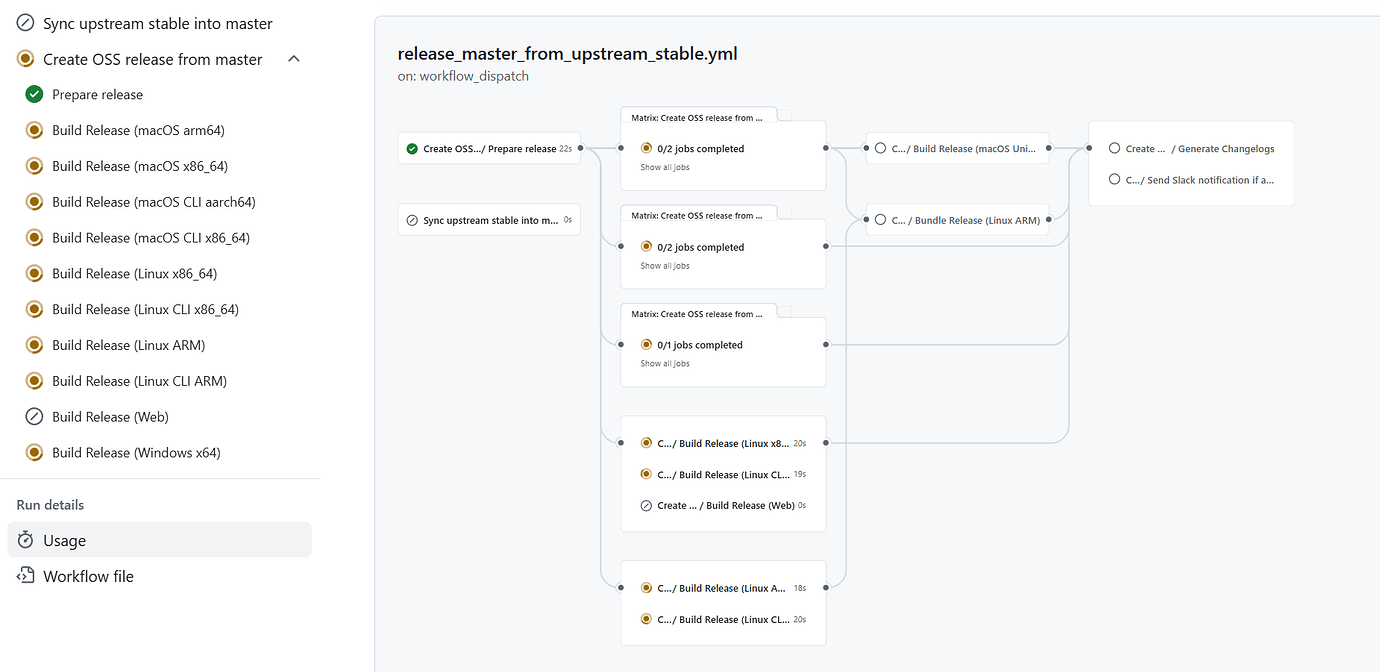Show all jobs in the 0/1 jobs completed matrix

point(665,364)
